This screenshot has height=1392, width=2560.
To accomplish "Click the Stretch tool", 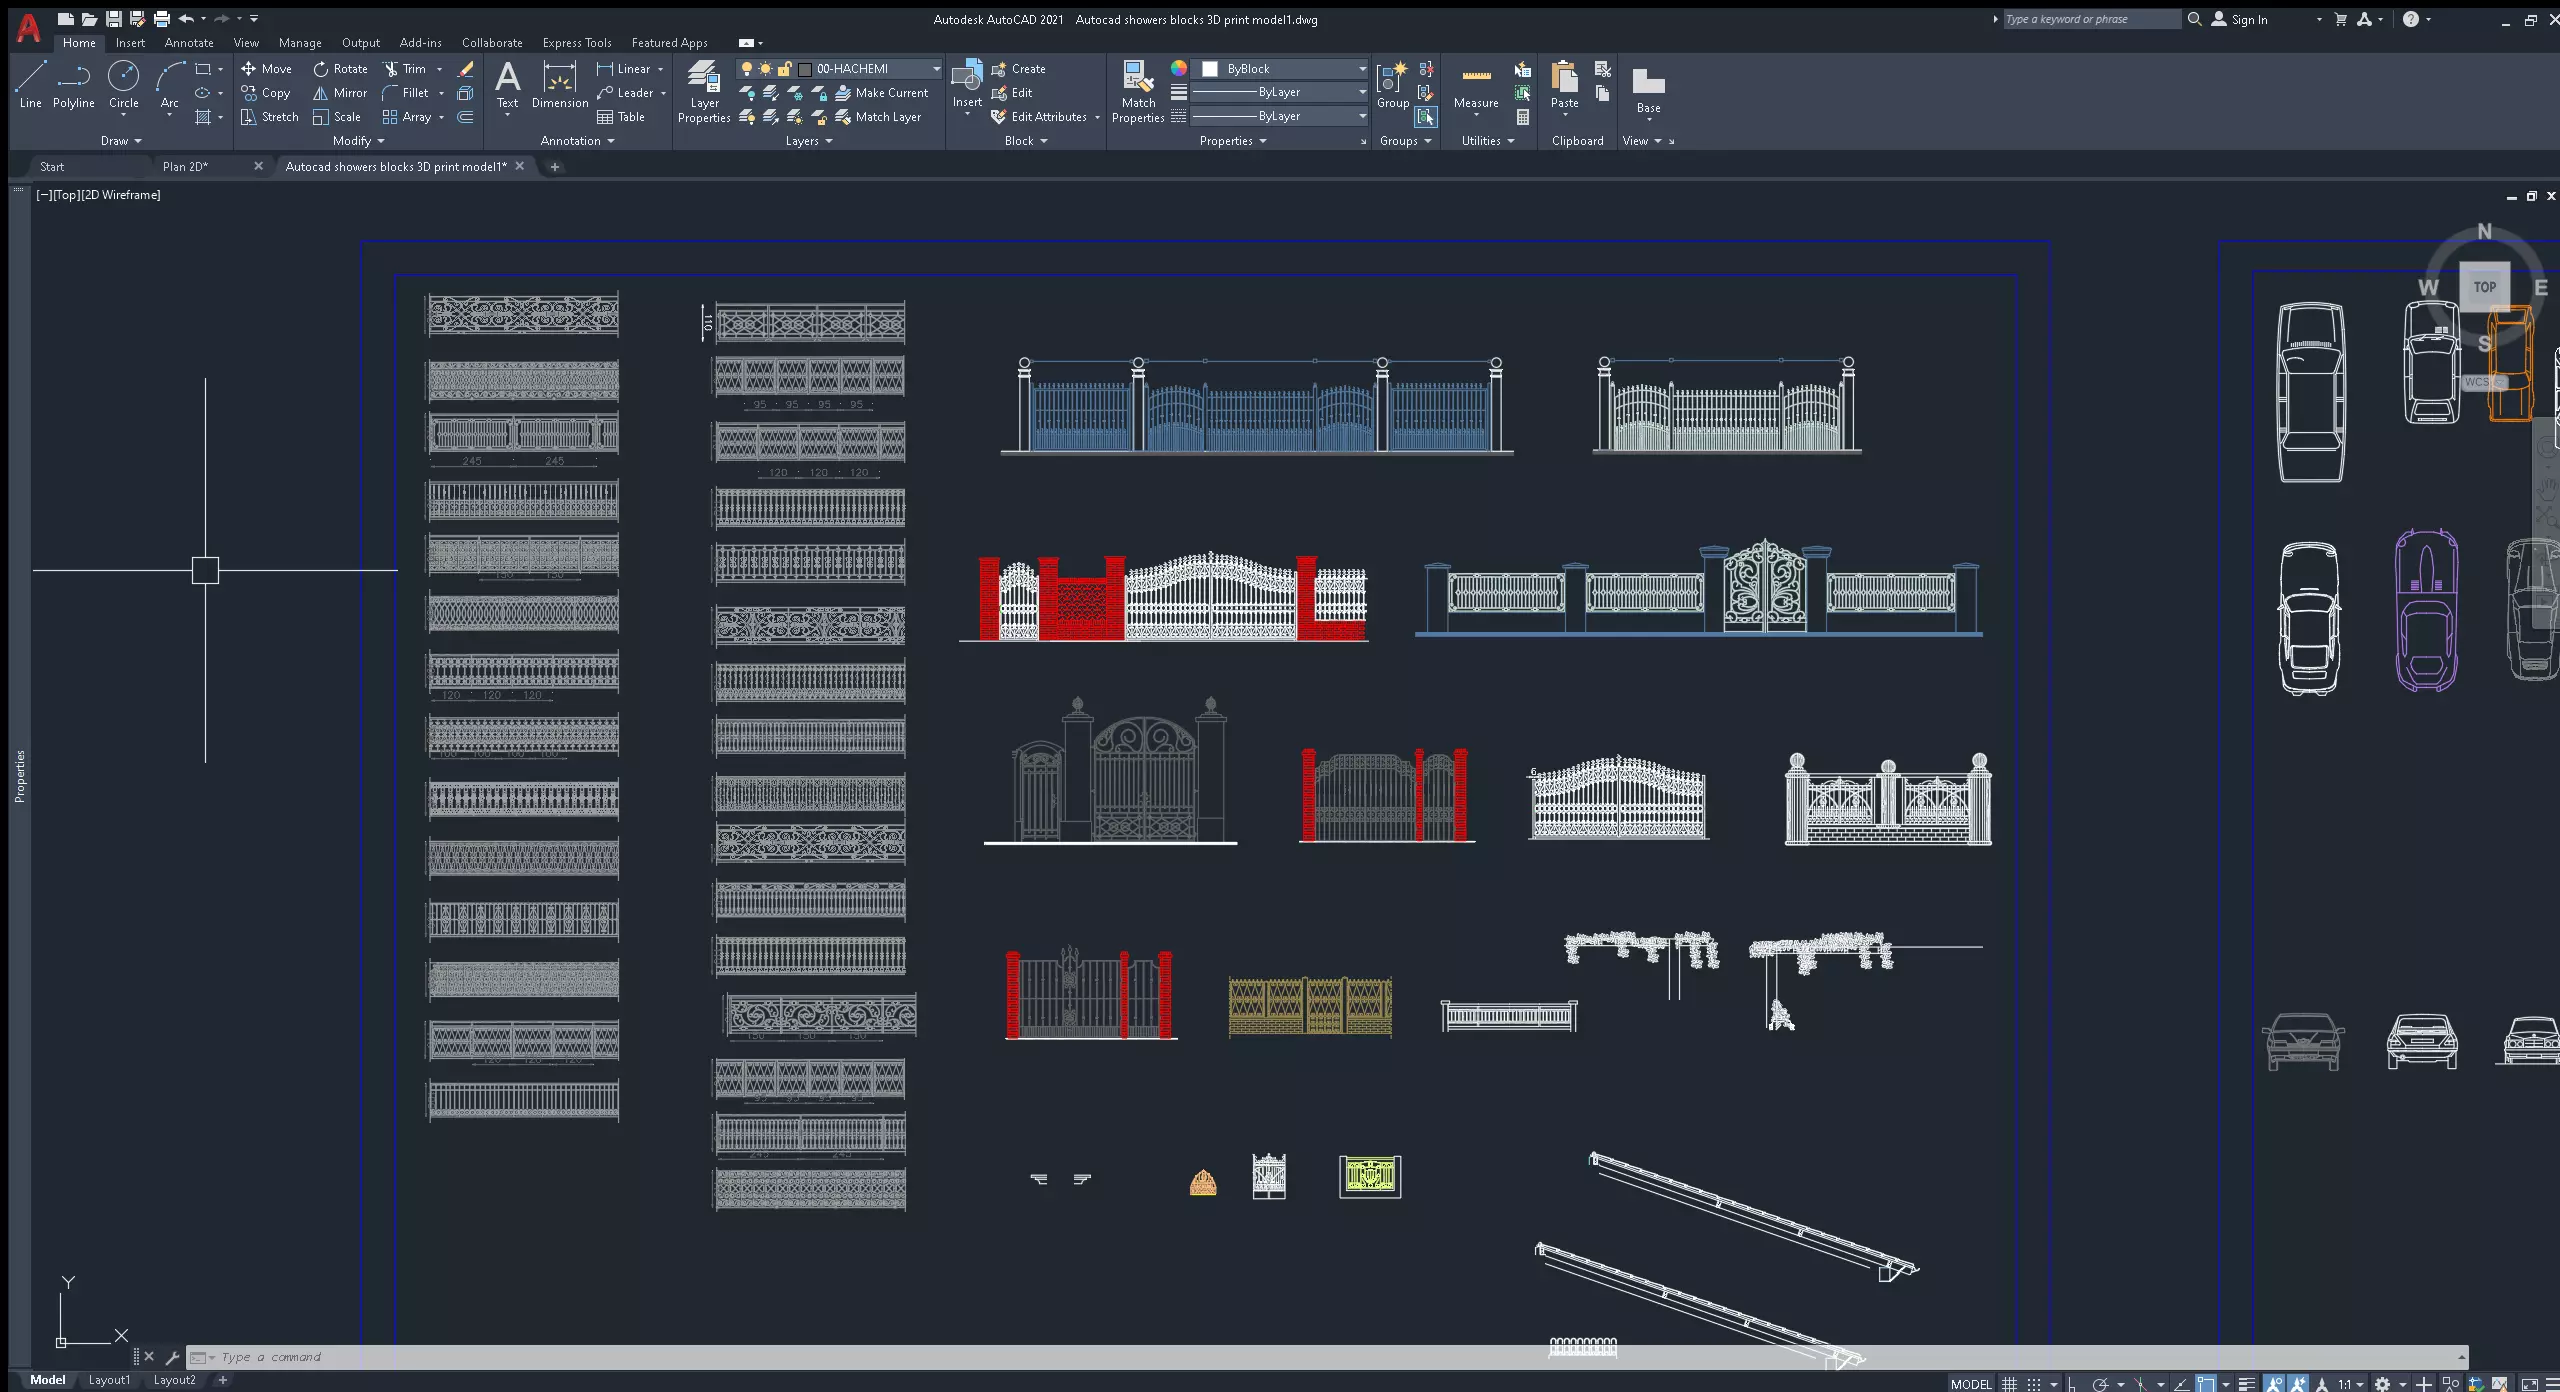I will click(269, 117).
